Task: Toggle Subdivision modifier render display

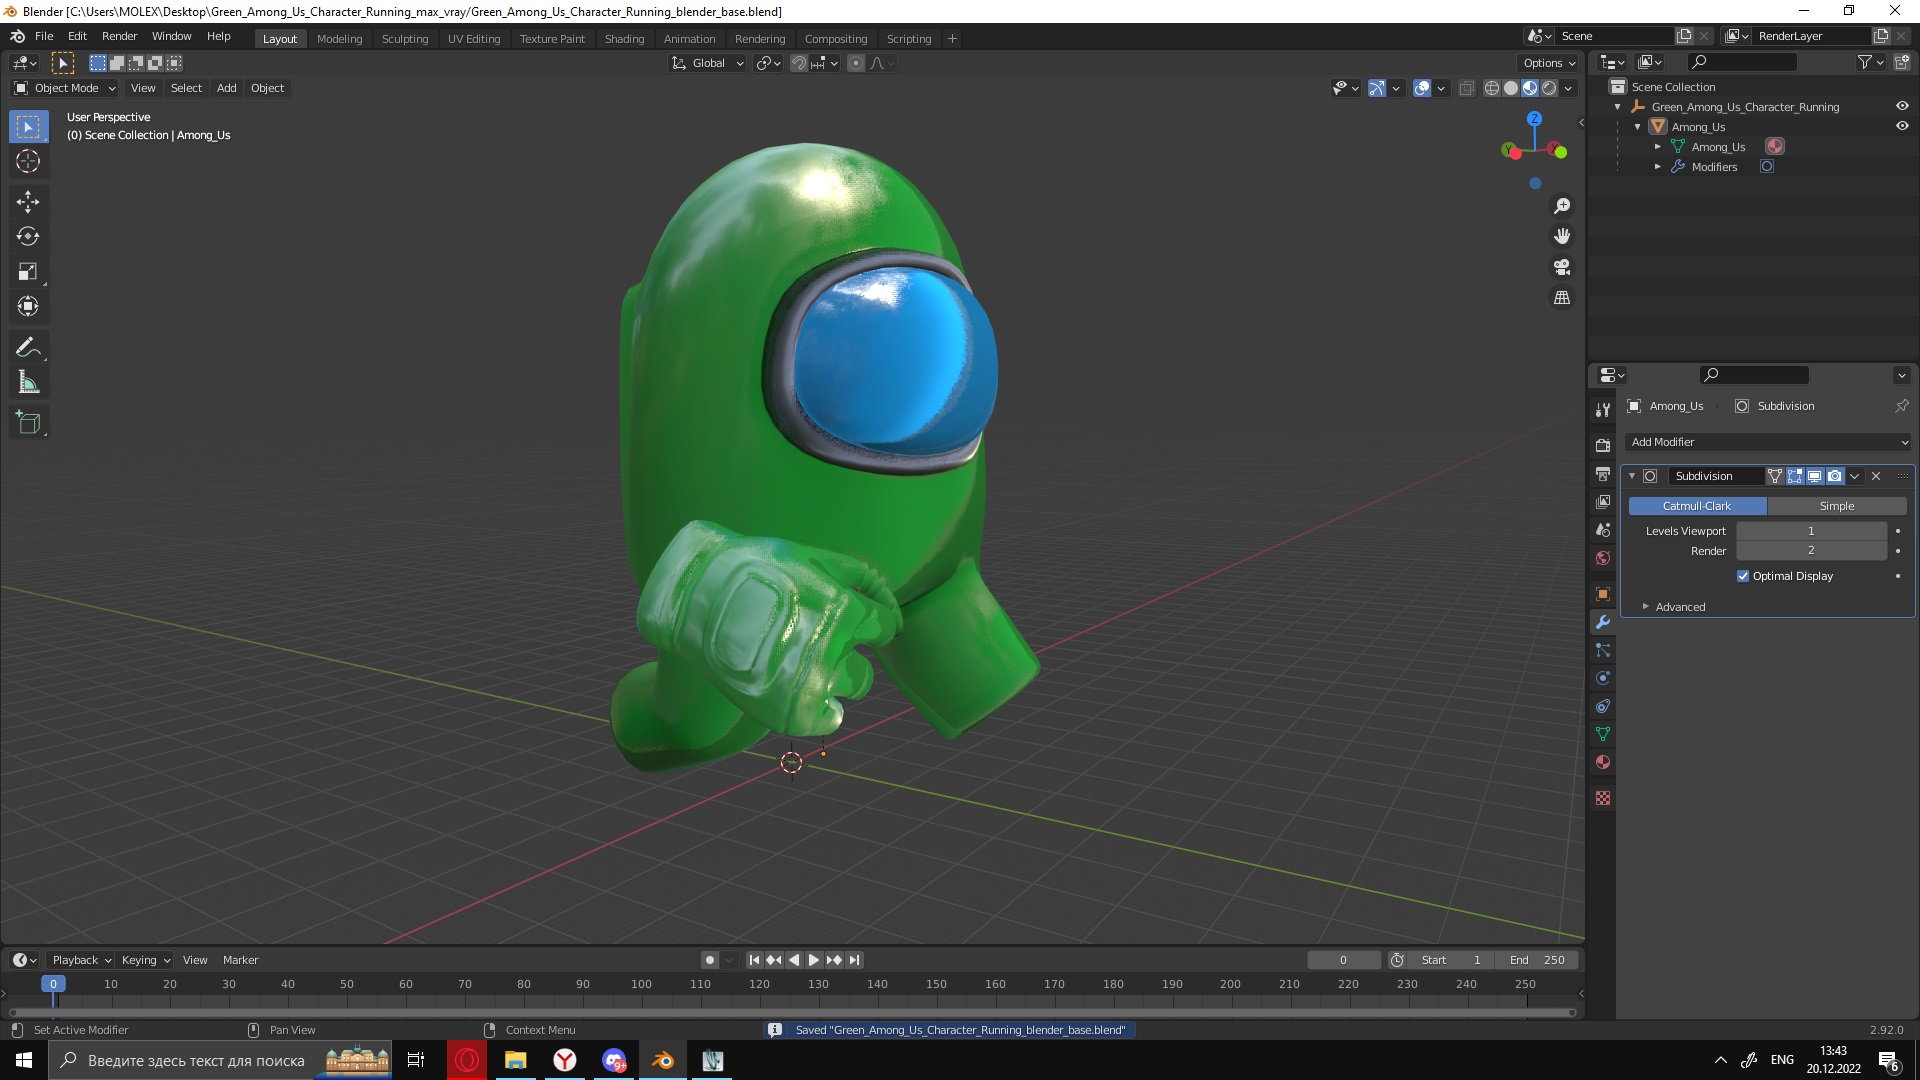Action: coord(1835,476)
